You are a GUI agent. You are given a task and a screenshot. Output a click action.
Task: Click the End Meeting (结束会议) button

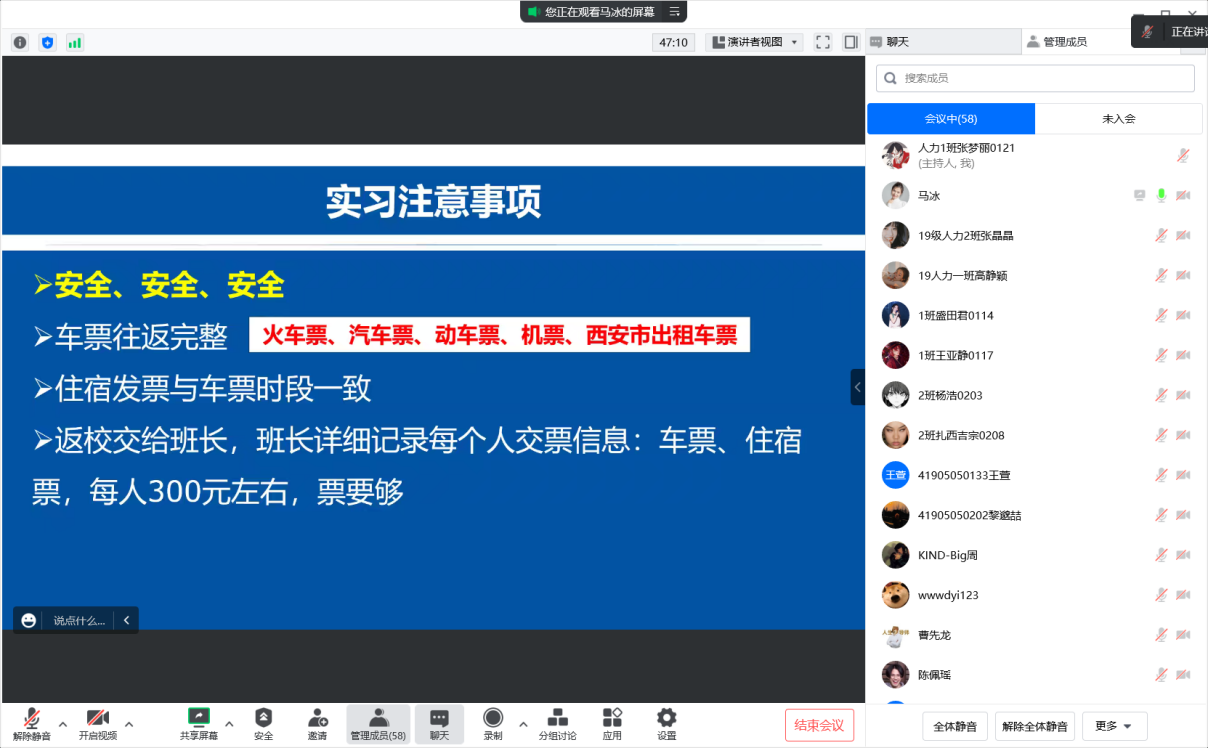tap(819, 725)
